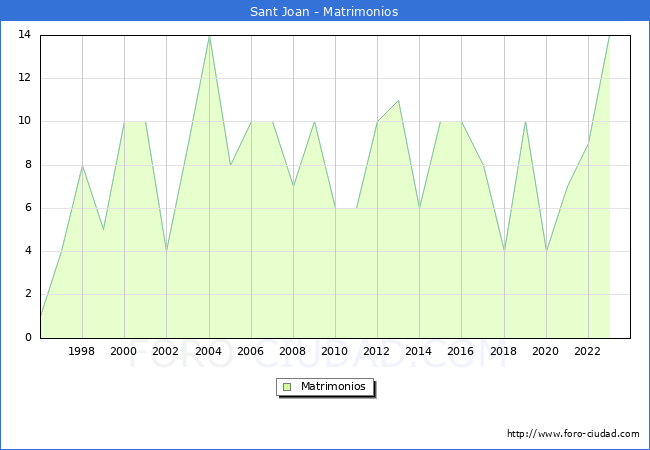Click the y-axis label 6

tap(28, 208)
